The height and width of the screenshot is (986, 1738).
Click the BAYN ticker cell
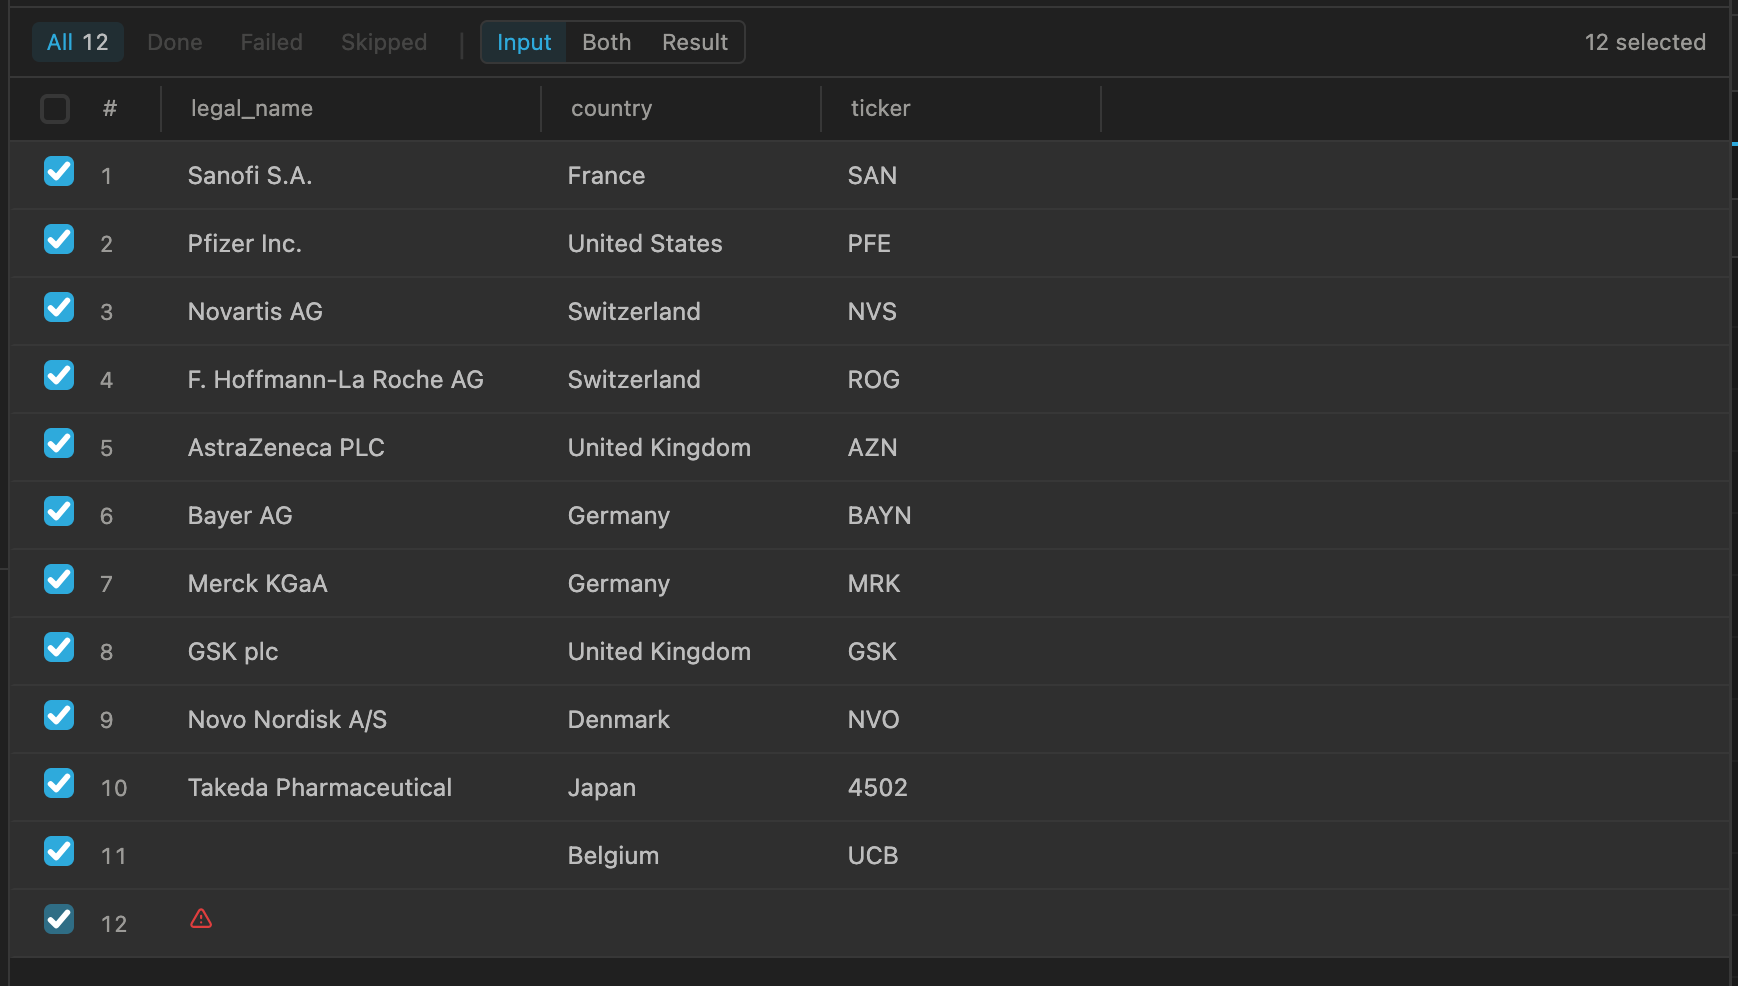point(880,516)
